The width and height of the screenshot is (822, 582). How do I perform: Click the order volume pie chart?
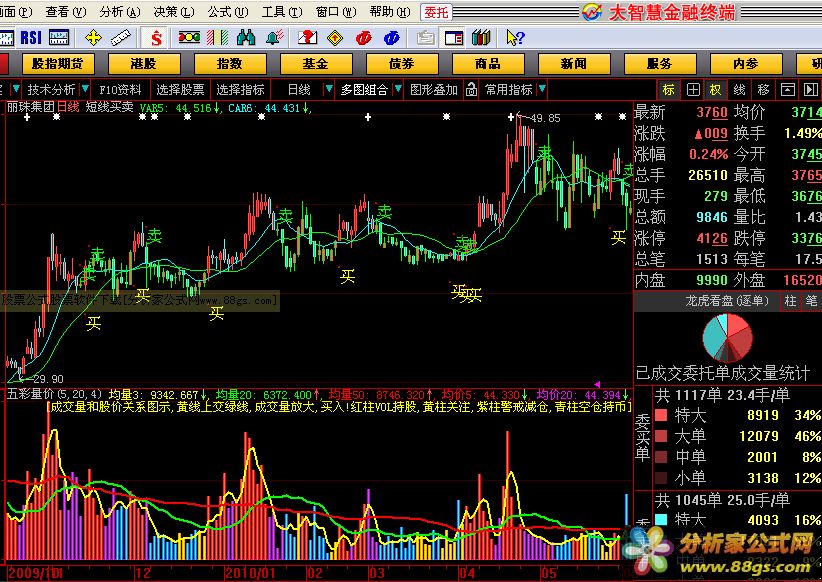click(x=727, y=338)
